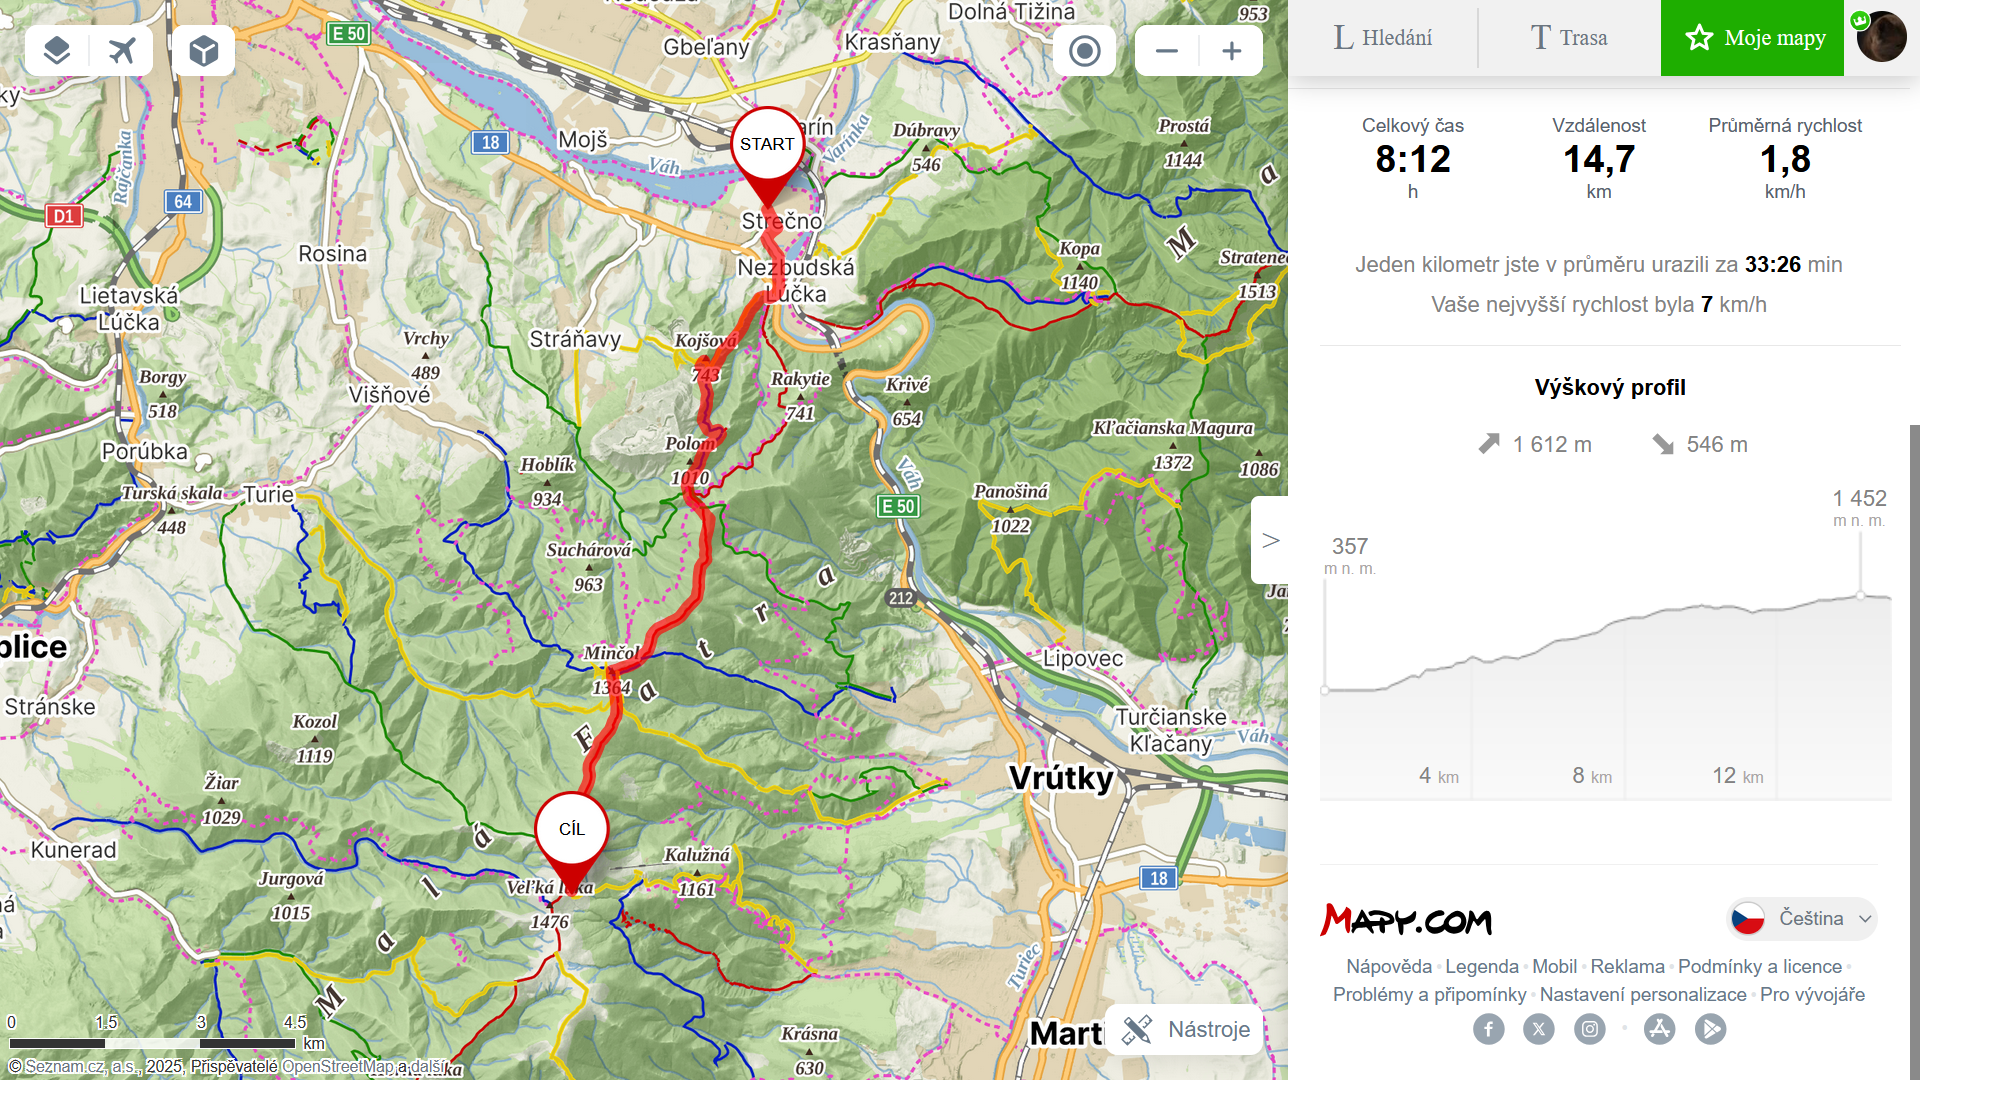Open the map layers switcher
This screenshot has height=1116, width=1997.
[57, 50]
